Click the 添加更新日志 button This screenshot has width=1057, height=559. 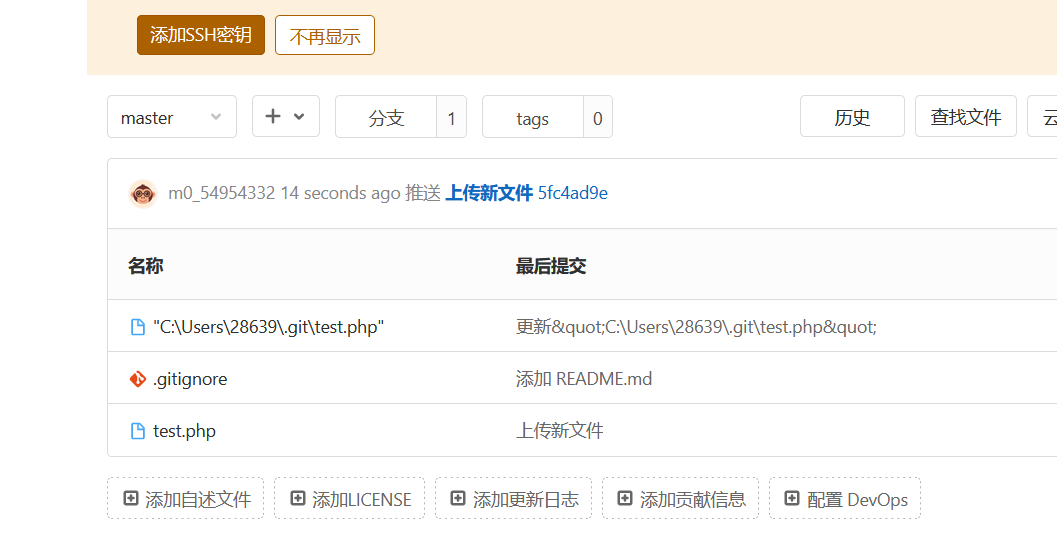pos(514,498)
